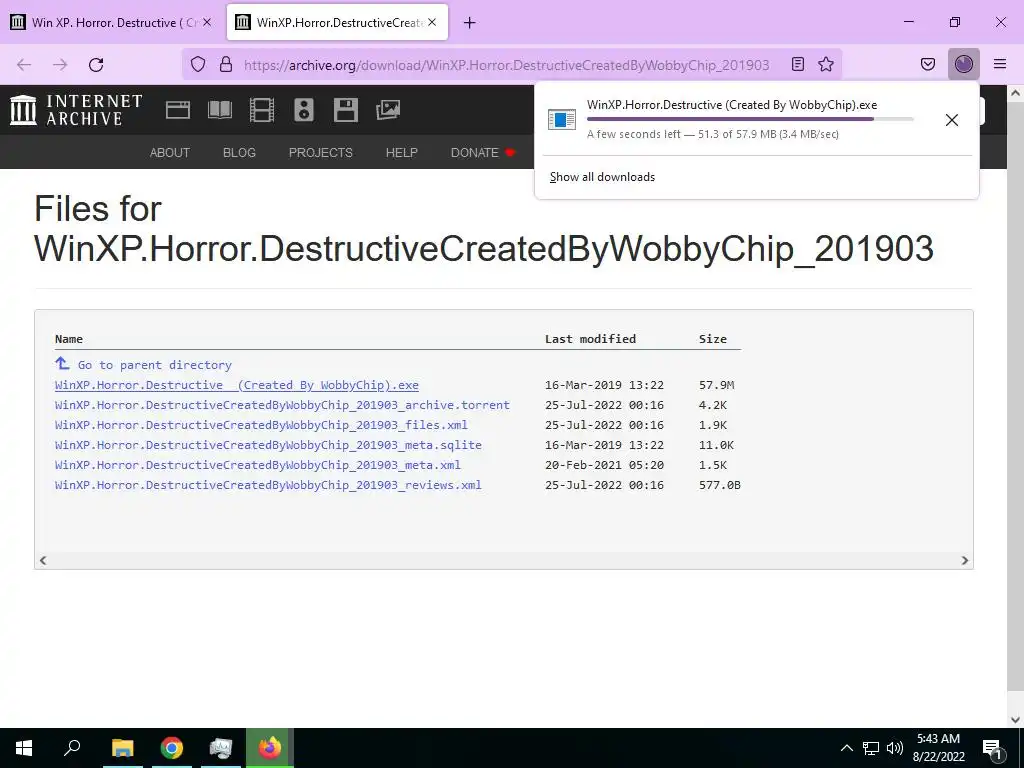Open volume control tray icon
The image size is (1024, 768).
895,748
